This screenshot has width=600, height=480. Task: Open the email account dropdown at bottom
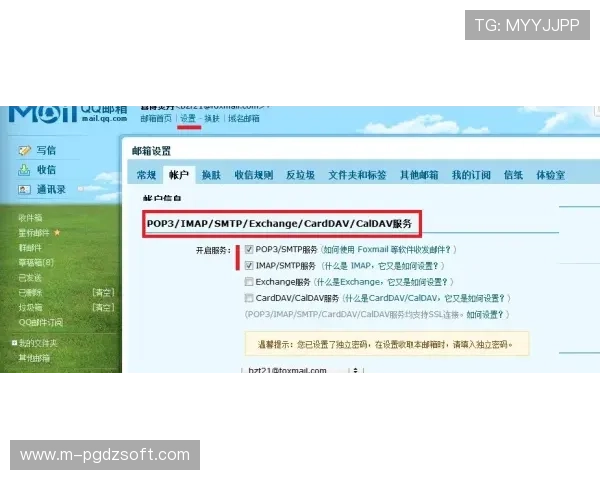pos(302,370)
